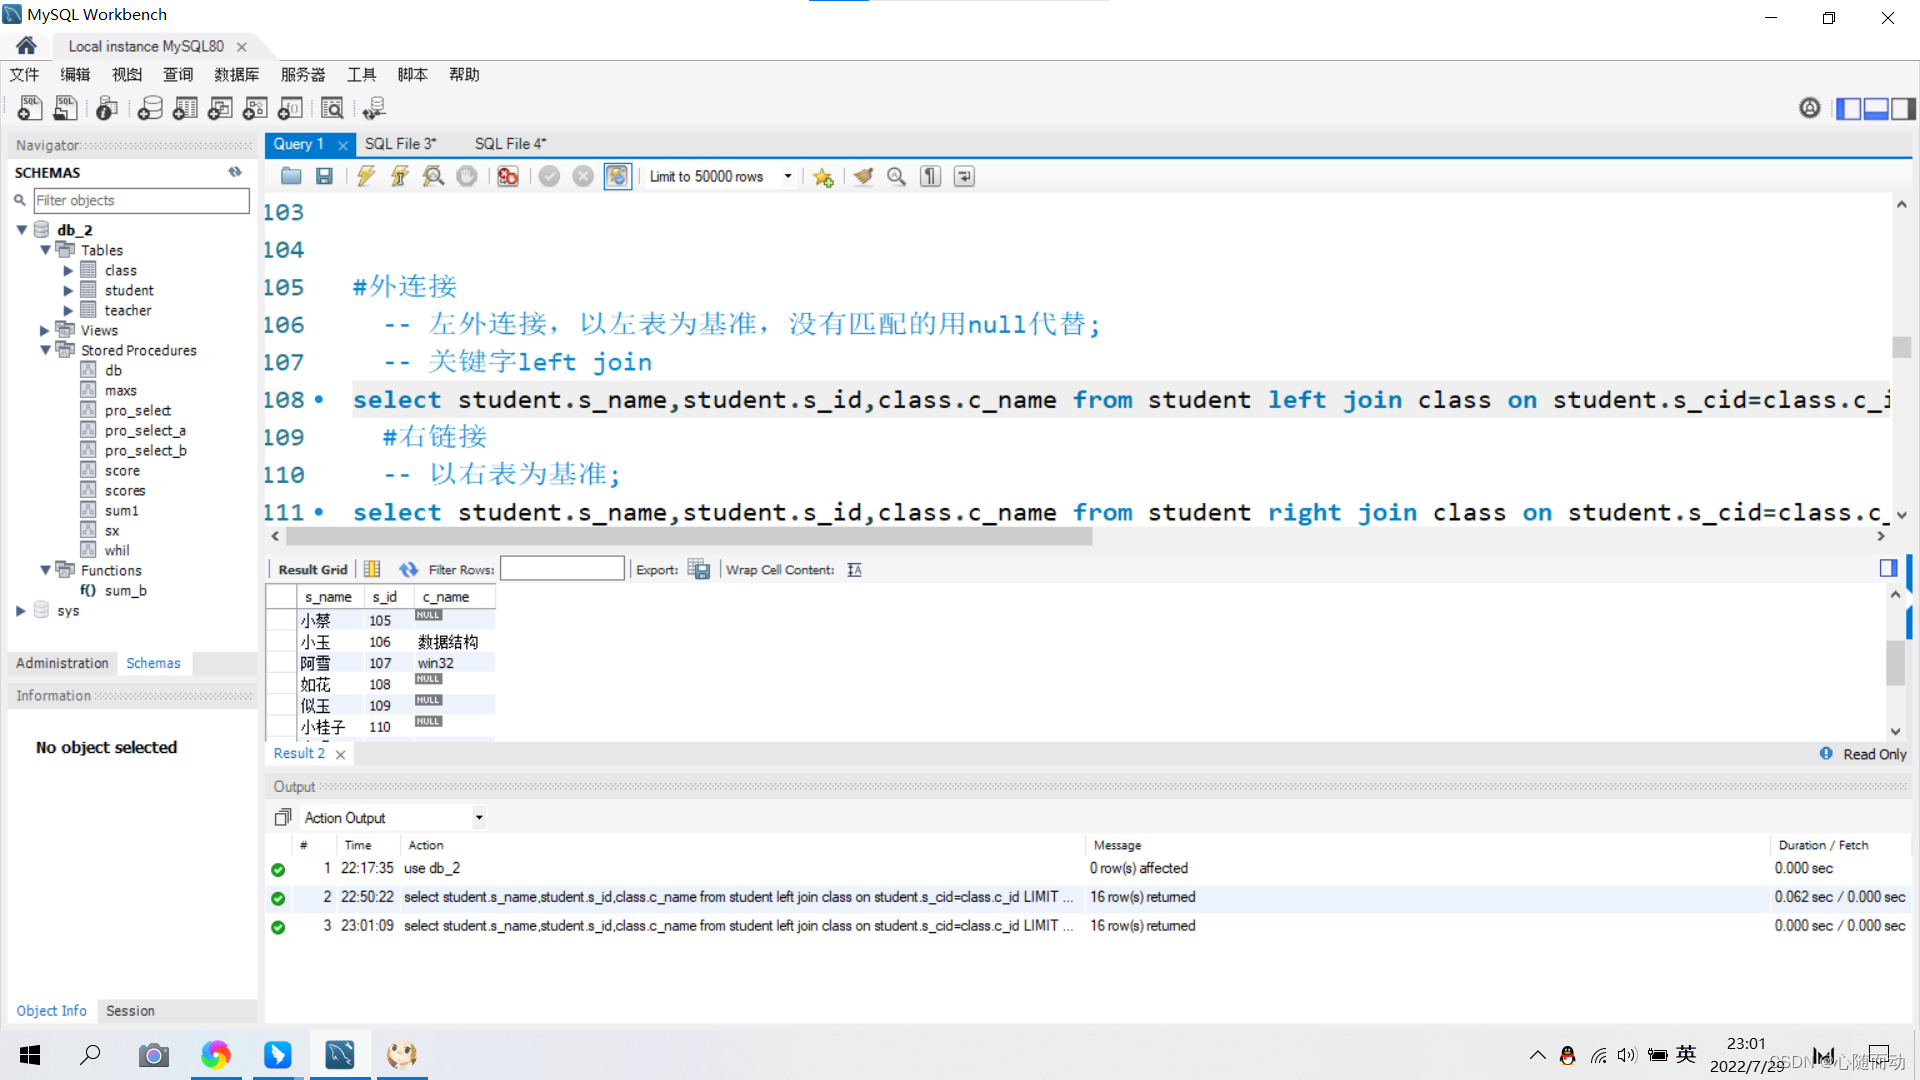This screenshot has height=1080, width=1920.
Task: Open the Find magnifier icon in editor toolbar
Action: 897,177
